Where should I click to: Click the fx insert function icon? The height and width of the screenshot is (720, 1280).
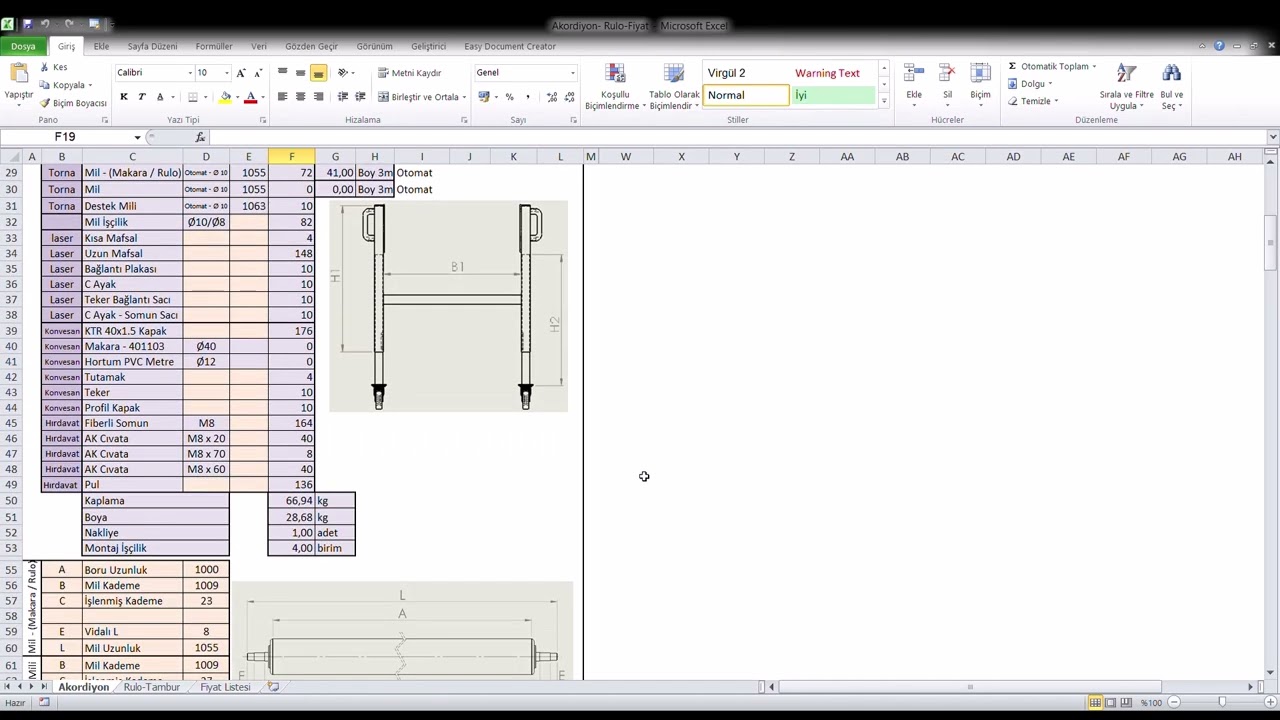(200, 137)
